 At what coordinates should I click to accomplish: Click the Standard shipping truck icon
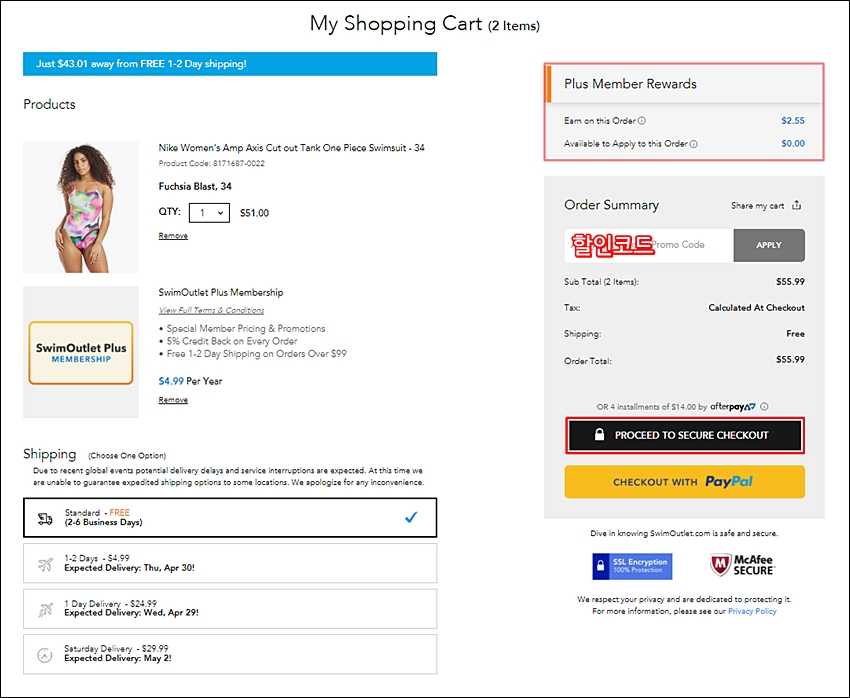coord(45,519)
